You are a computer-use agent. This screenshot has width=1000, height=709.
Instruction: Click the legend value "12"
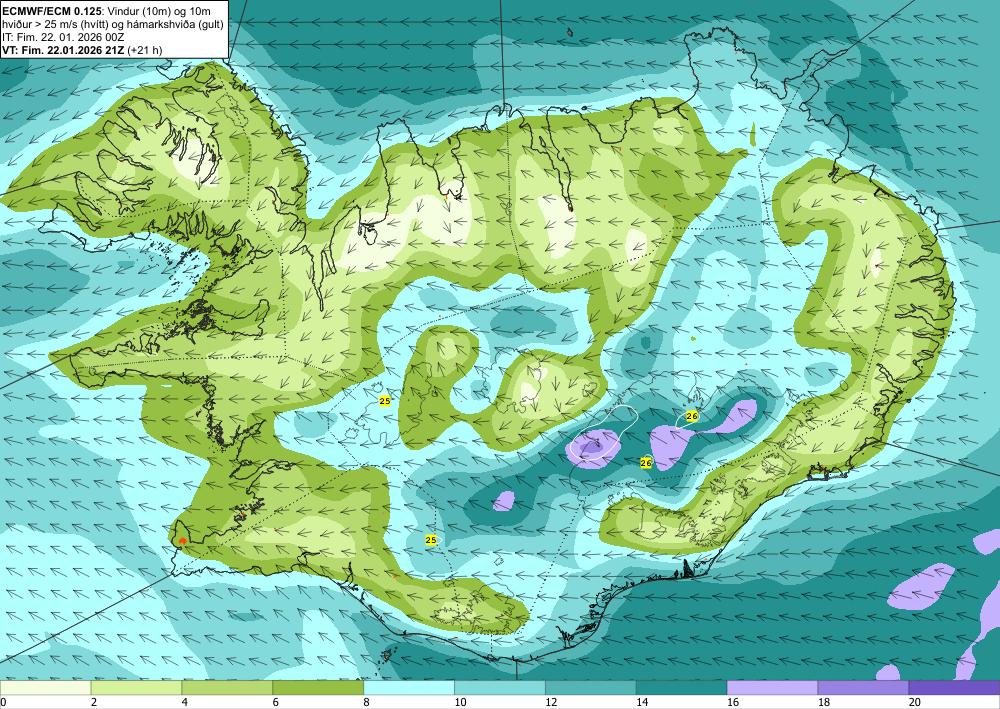click(x=551, y=703)
